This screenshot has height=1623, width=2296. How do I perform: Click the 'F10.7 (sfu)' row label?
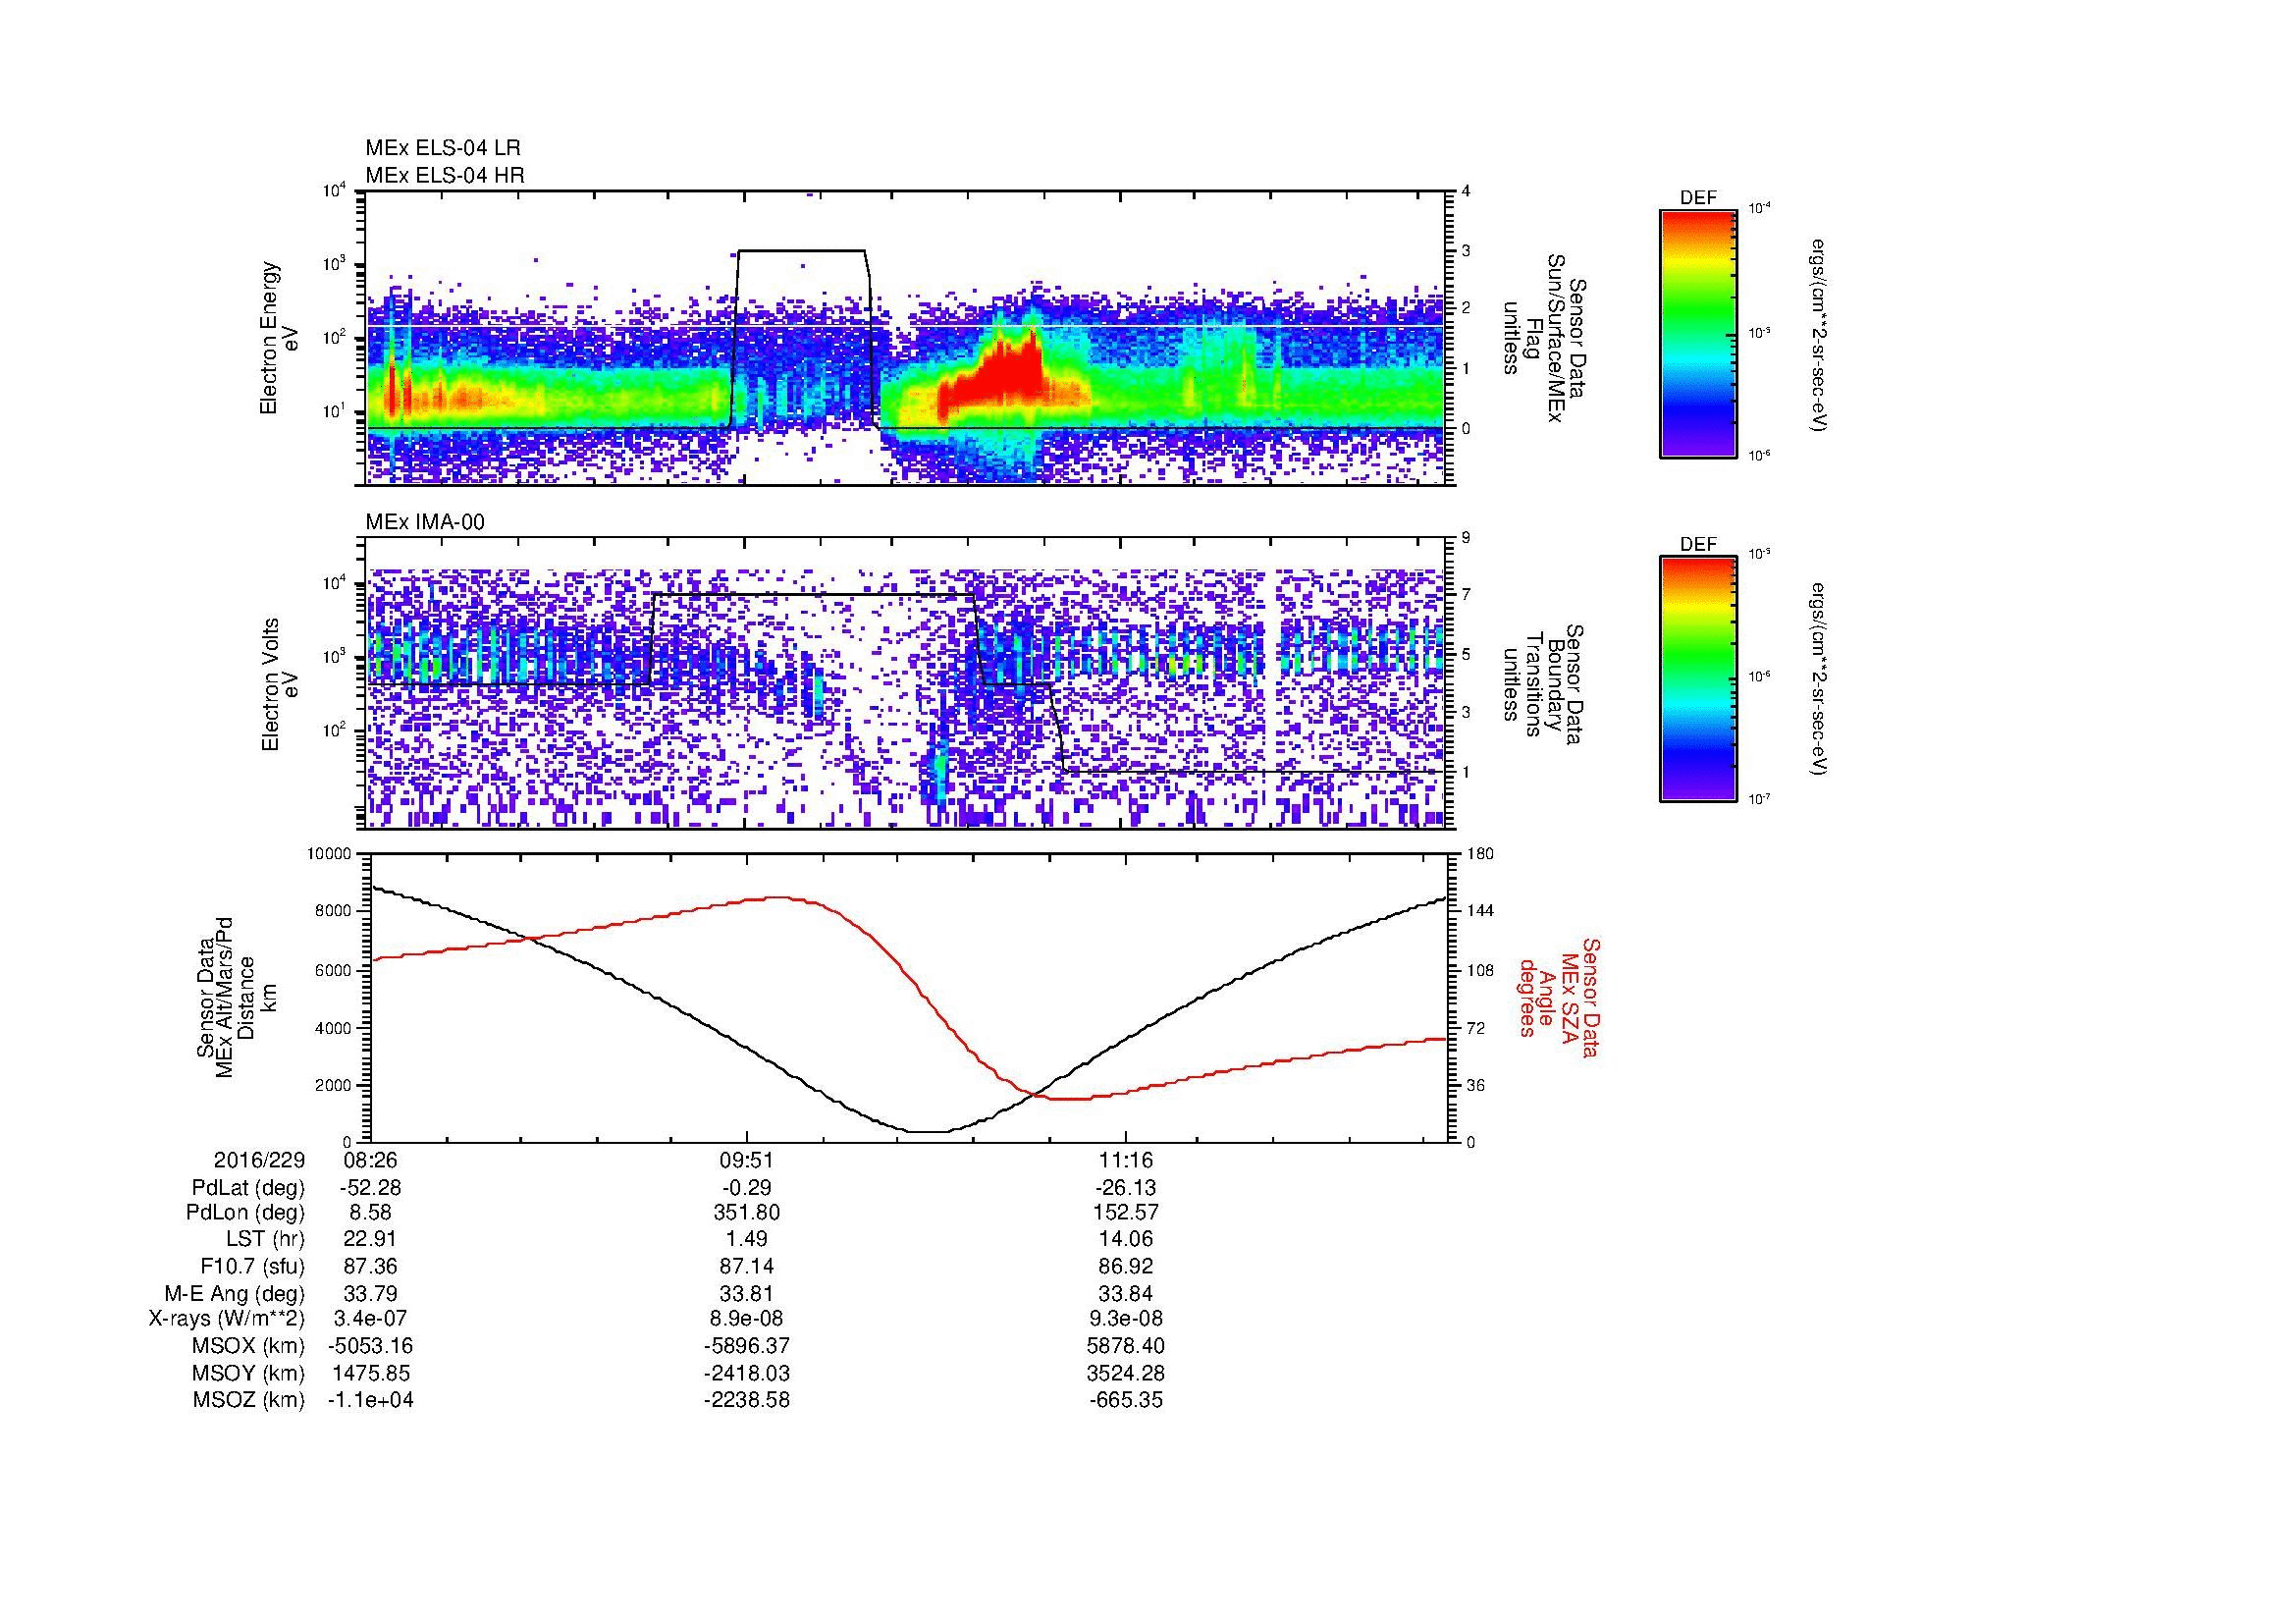252,1266
